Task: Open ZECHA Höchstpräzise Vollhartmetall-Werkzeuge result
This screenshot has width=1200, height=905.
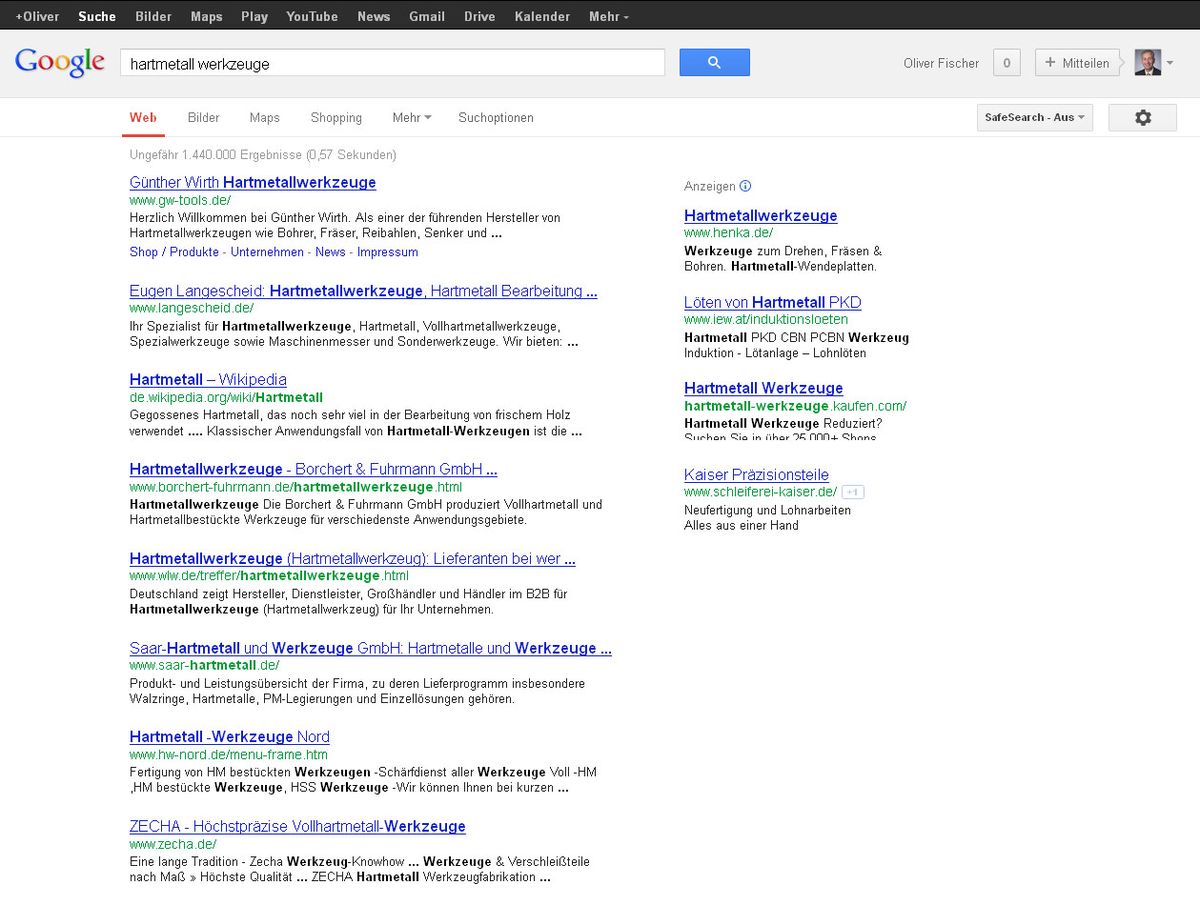Action: (x=298, y=826)
